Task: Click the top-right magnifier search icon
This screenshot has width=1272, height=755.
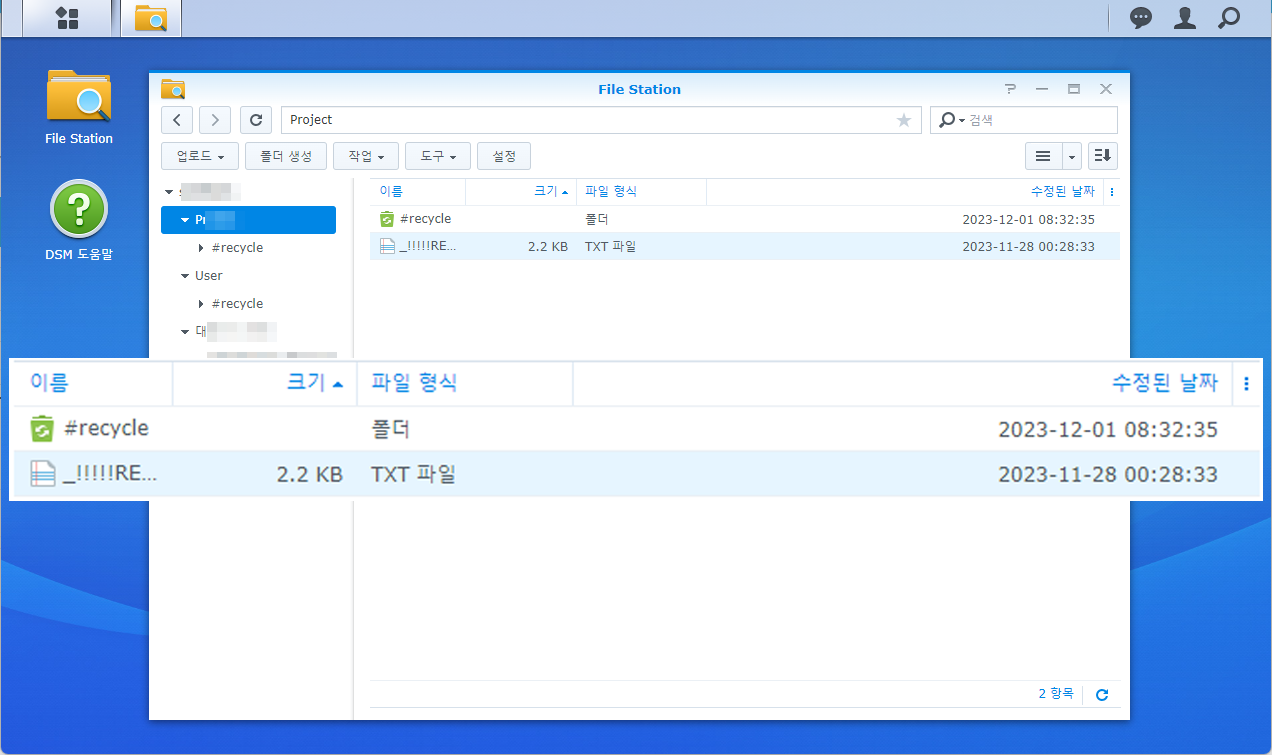Action: click(x=1229, y=18)
